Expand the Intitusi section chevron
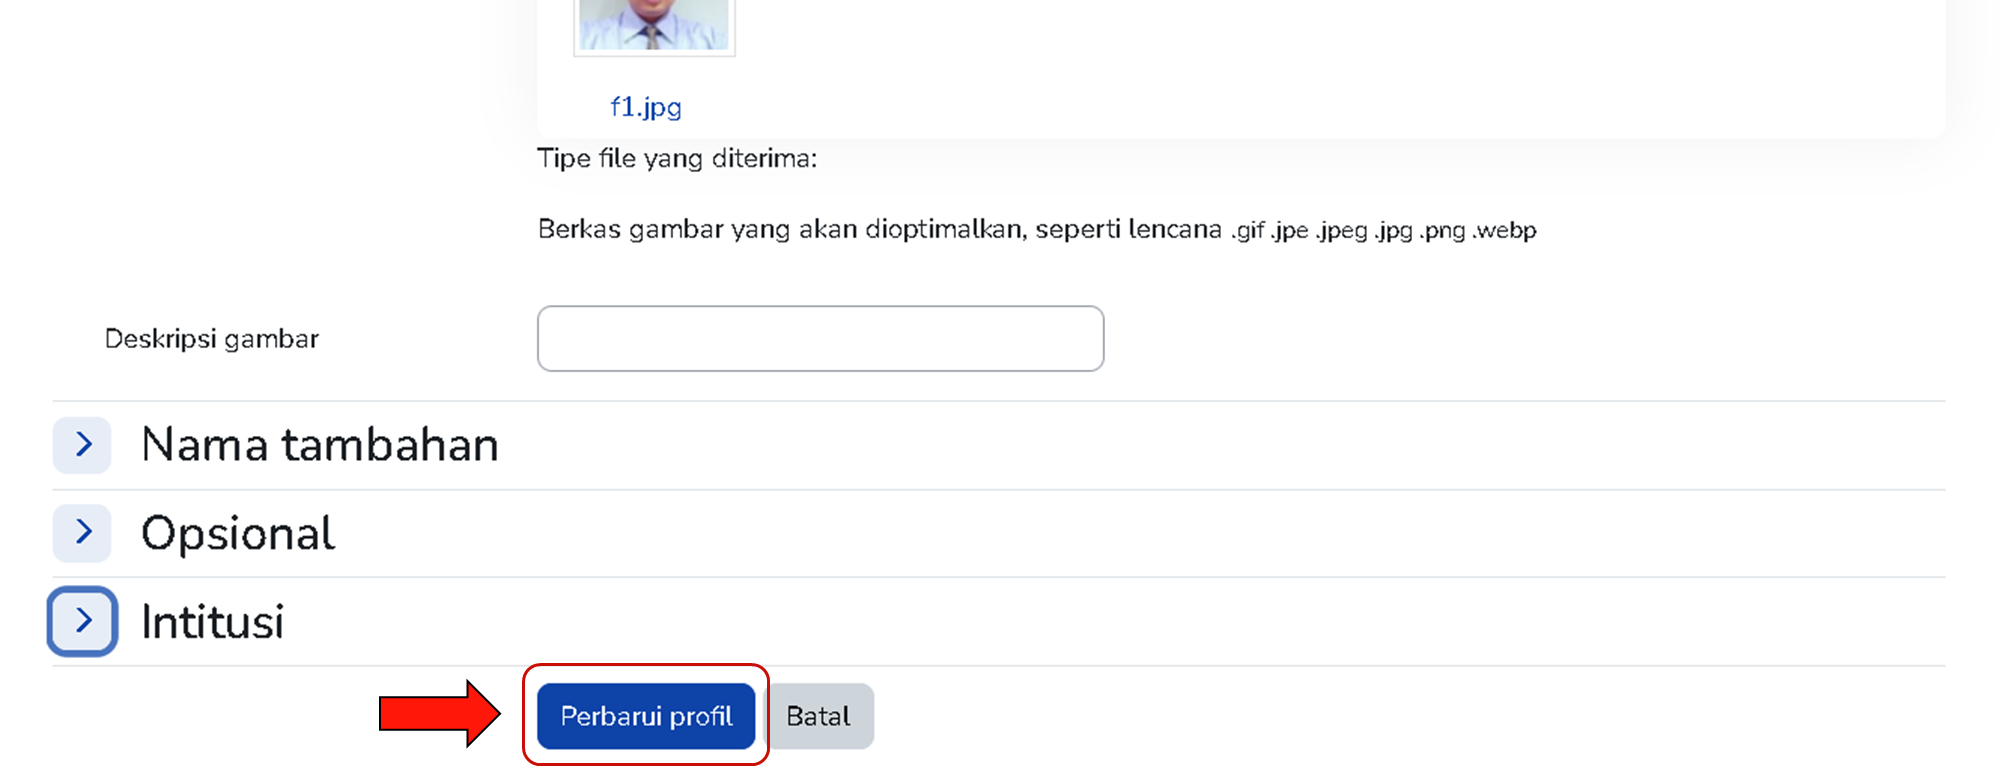This screenshot has height=781, width=2000. pyautogui.click(x=82, y=621)
